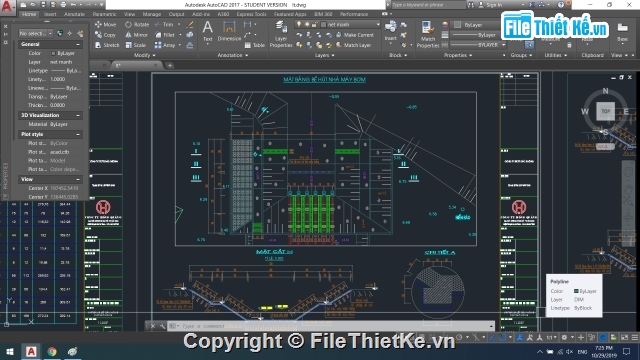
Task: Select the Copy tool
Action: [105, 35]
